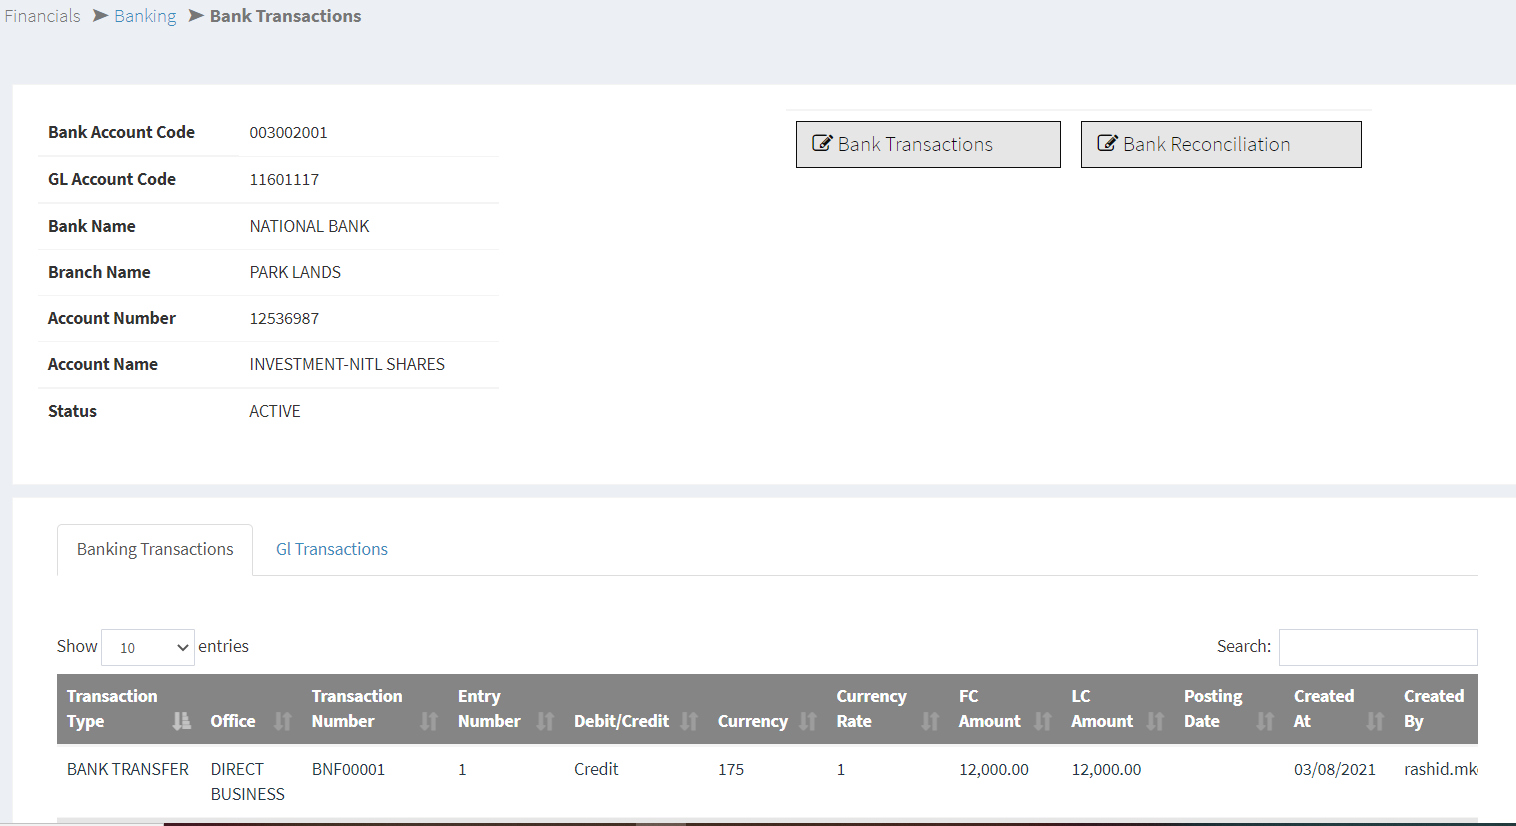Click the table Search input field
The image size is (1516, 826).
click(1377, 647)
